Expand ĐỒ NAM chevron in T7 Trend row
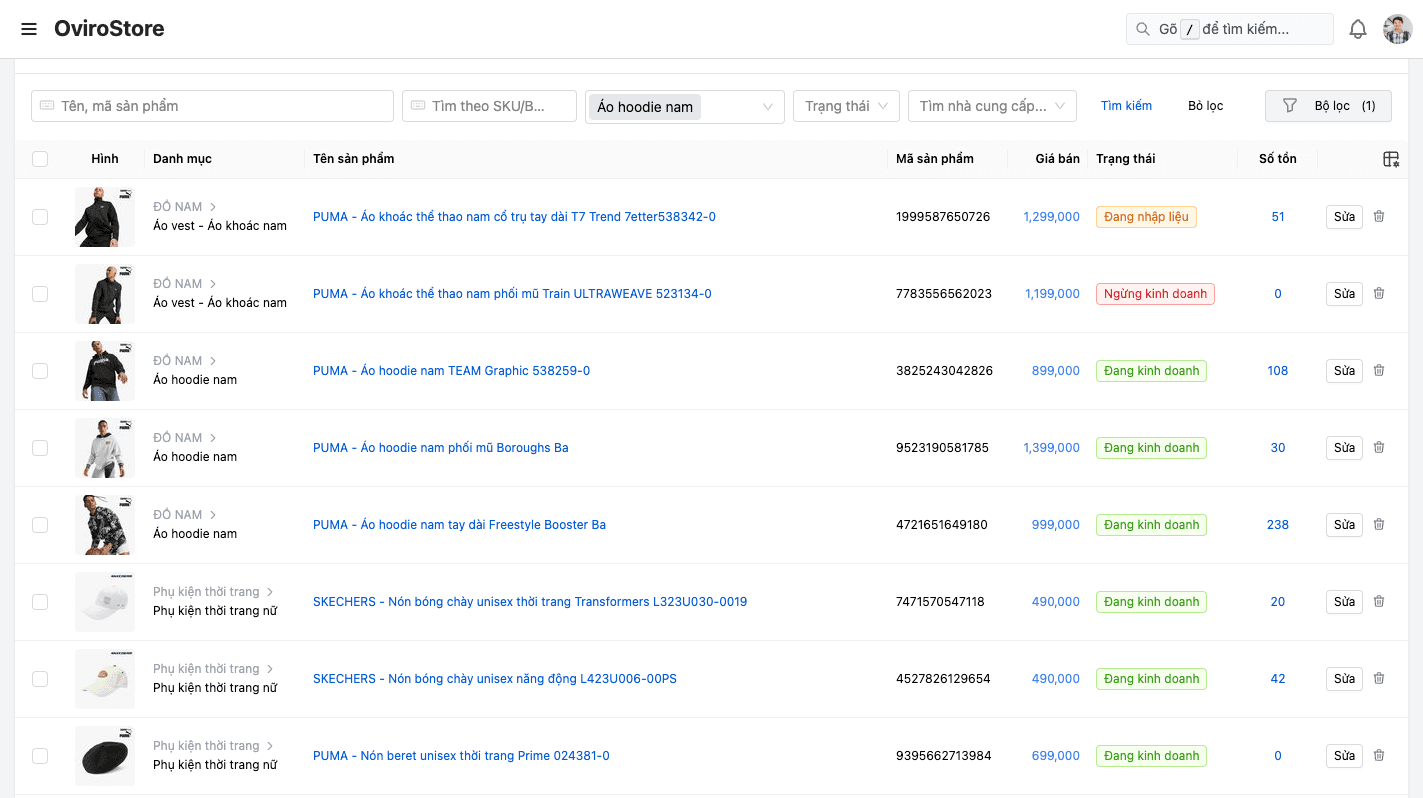Image resolution: width=1423 pixels, height=798 pixels. 213,207
